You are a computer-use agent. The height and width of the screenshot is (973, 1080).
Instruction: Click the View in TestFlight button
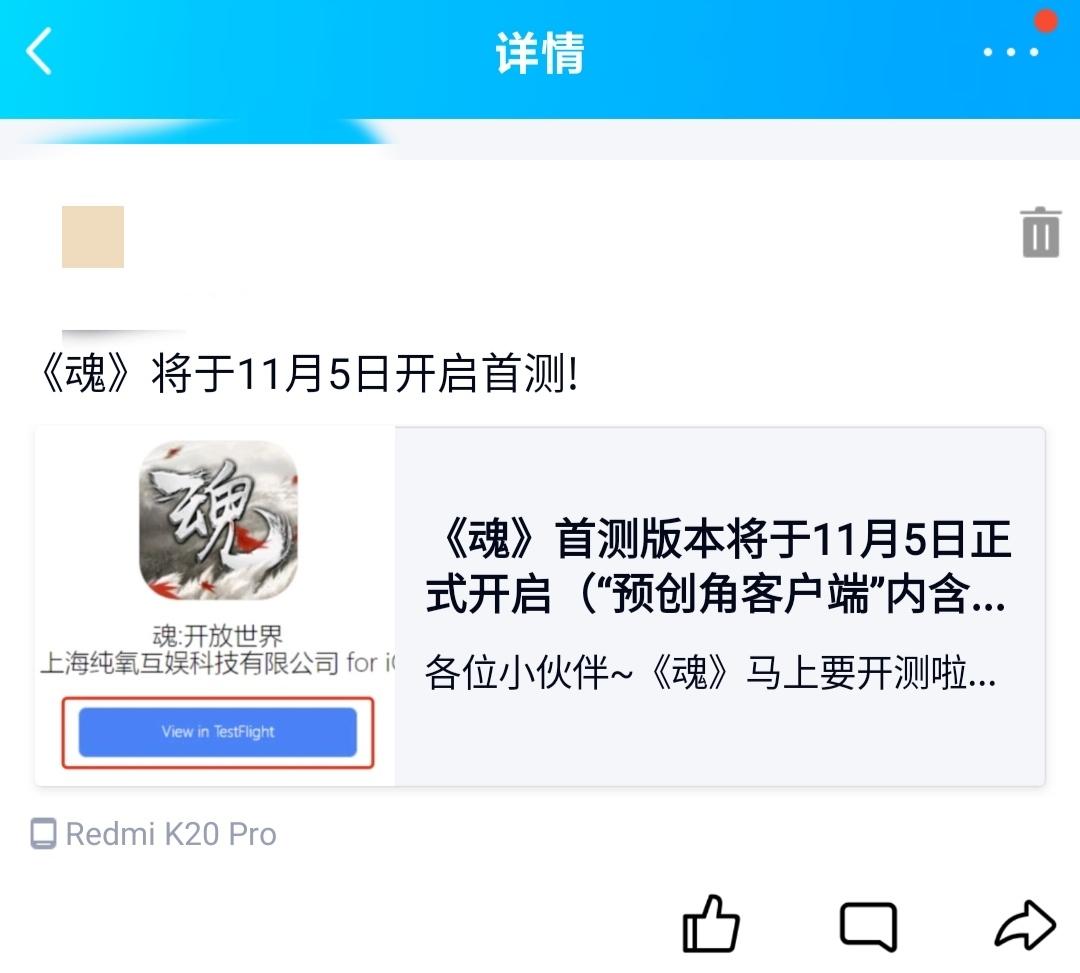[x=218, y=732]
